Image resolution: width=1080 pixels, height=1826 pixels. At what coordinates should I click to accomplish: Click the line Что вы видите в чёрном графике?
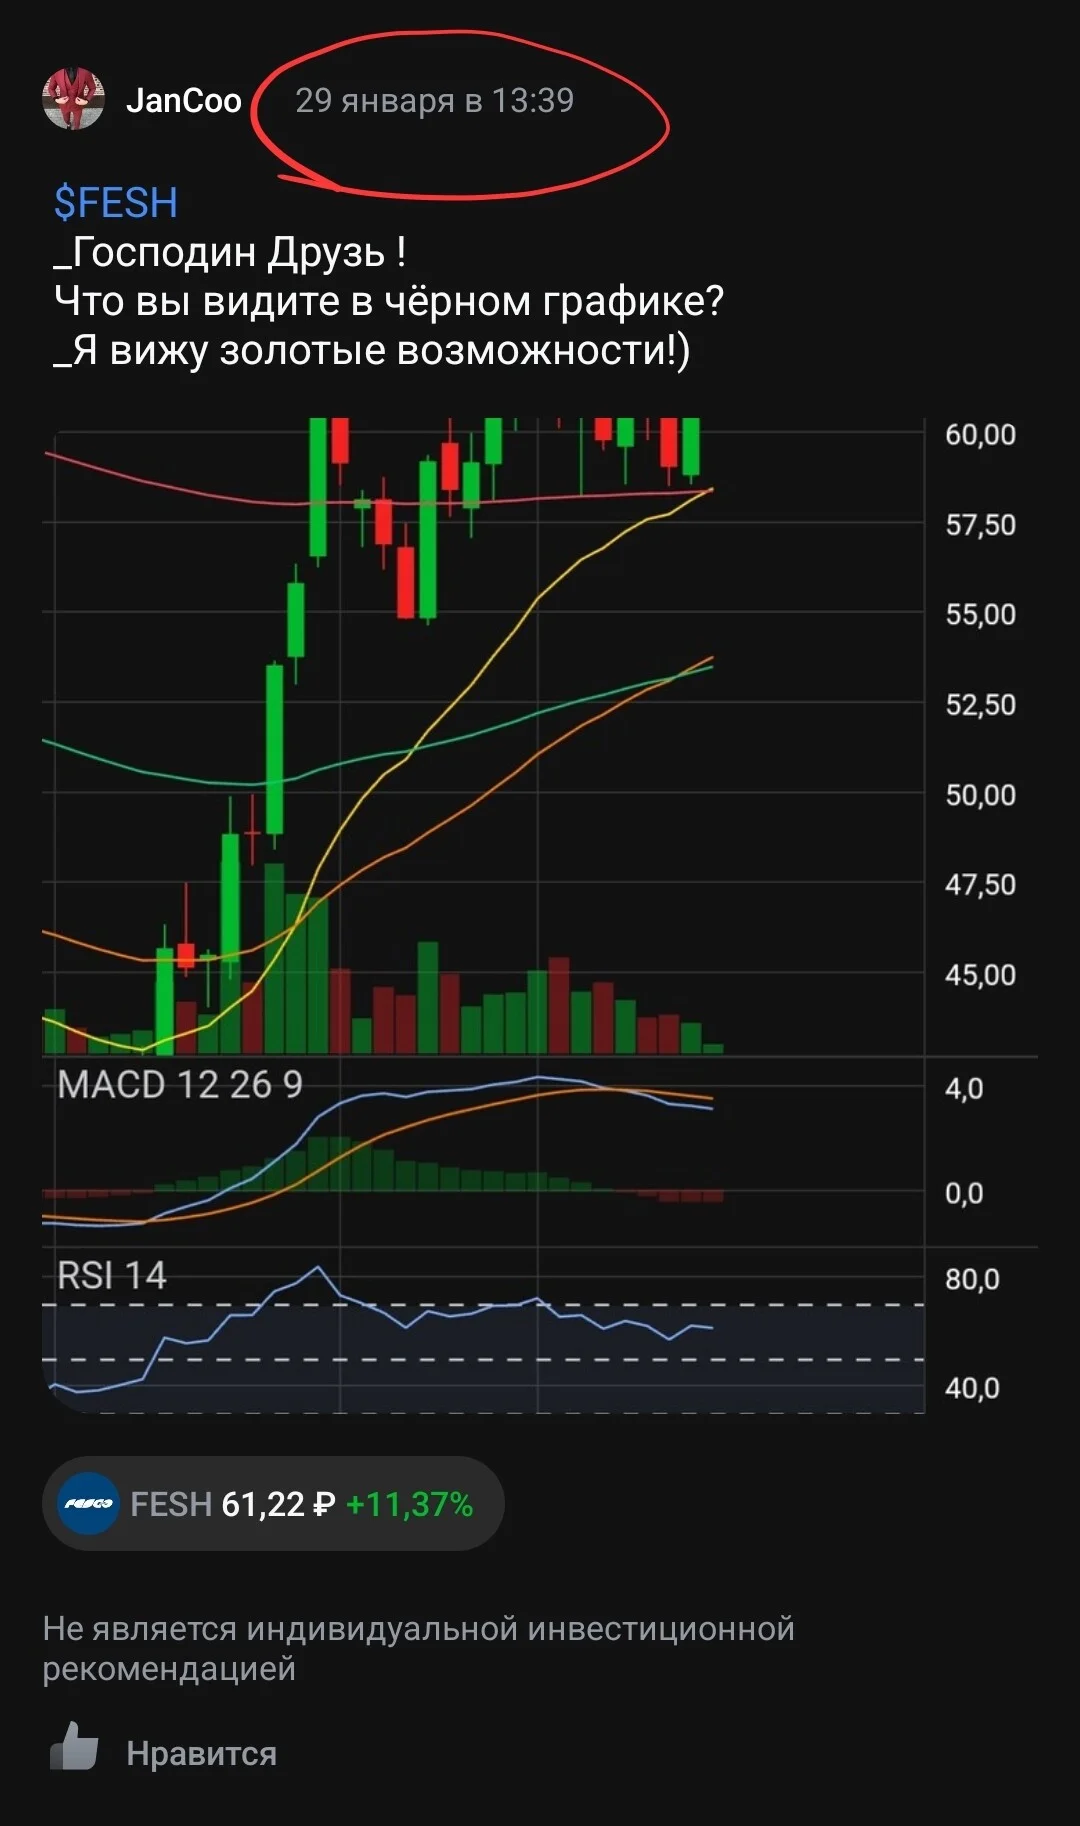coord(389,301)
